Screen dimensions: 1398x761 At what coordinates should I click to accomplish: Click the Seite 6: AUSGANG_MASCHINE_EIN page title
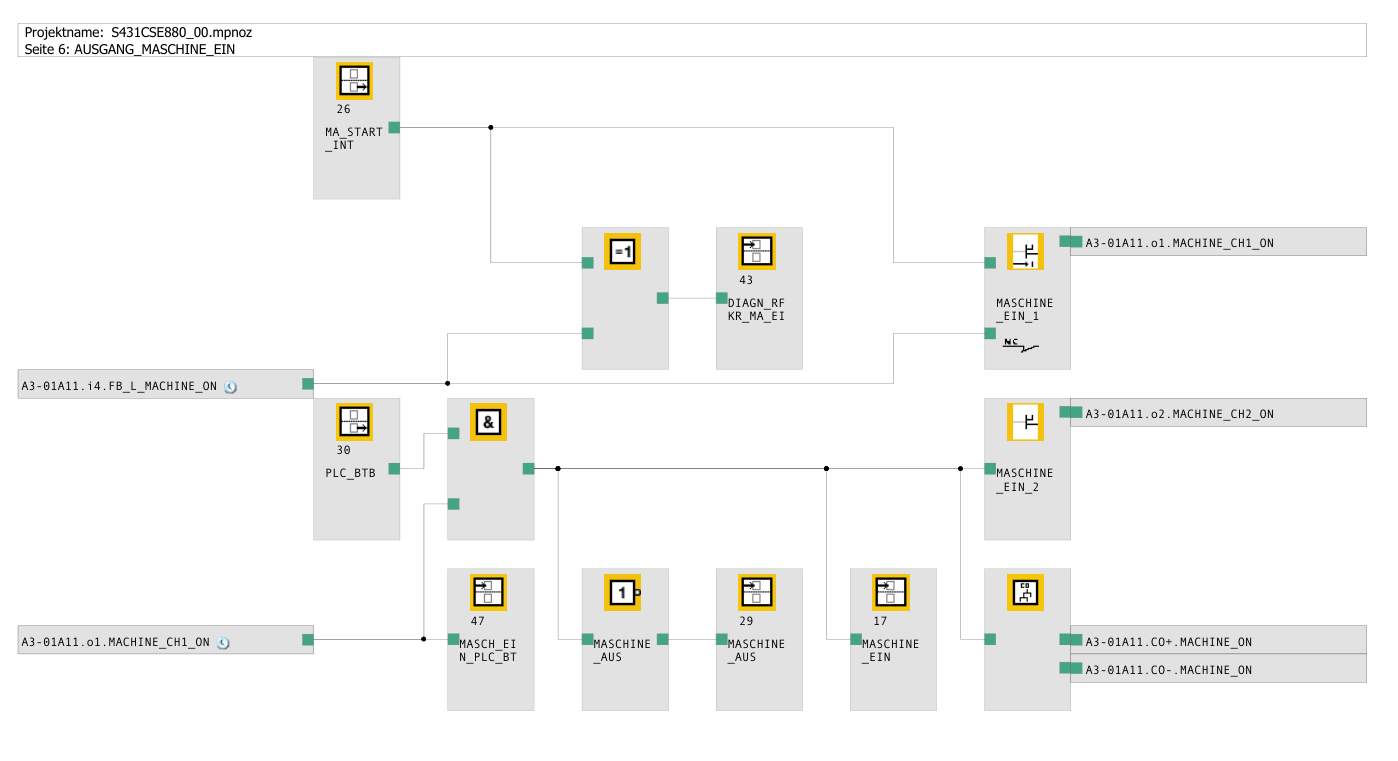[x=130, y=48]
